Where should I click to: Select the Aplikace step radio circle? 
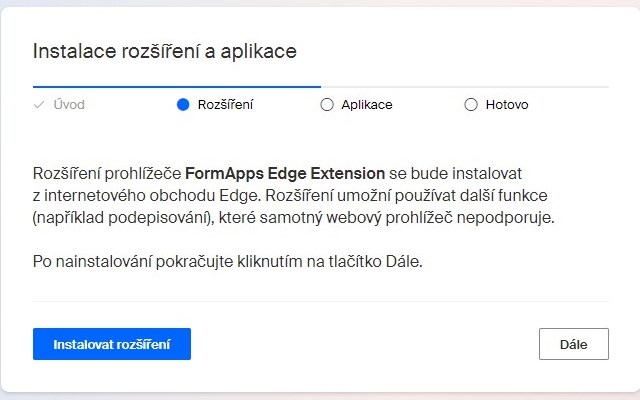327,105
